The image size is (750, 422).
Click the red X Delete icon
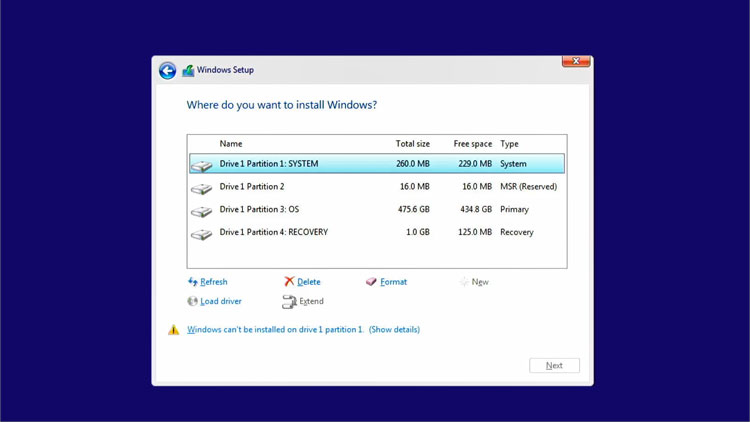point(289,281)
